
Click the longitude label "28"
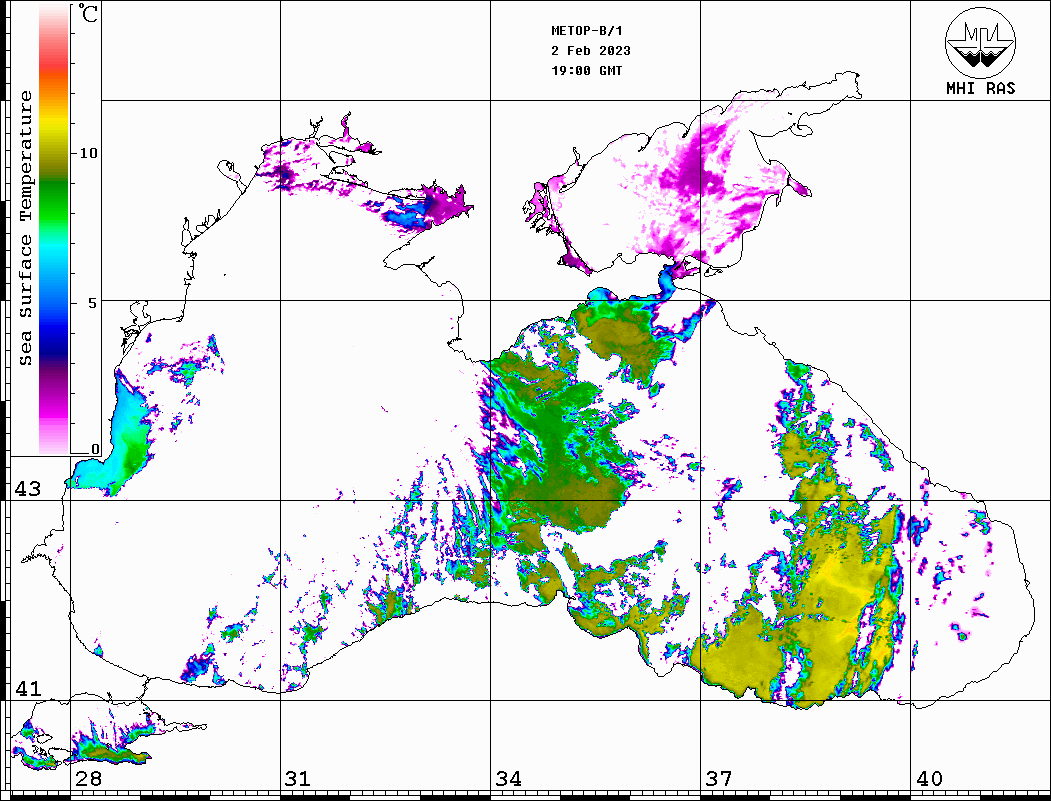[88, 778]
